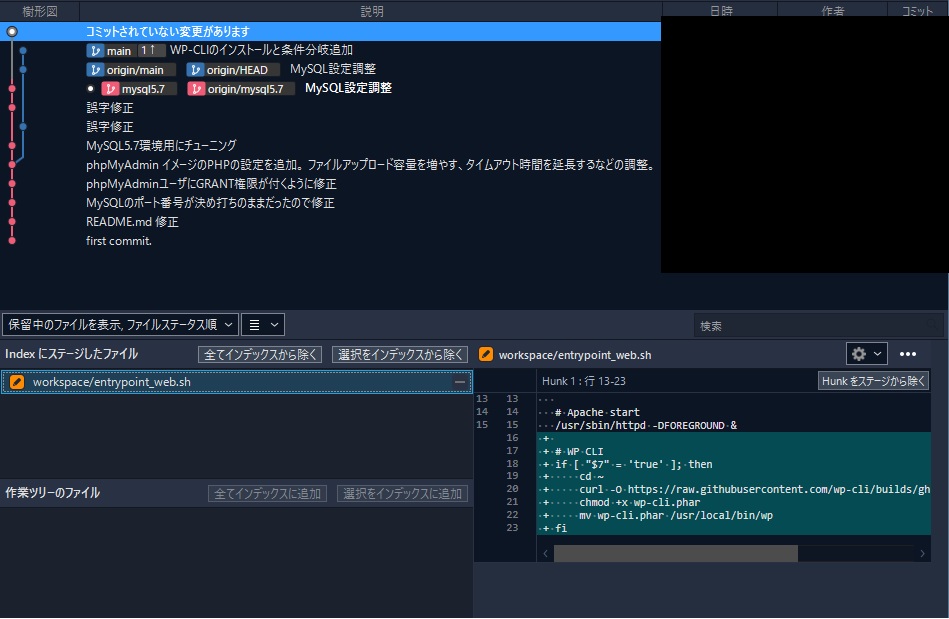Click the origin/main remote branch tag
949x619 pixels.
[x=131, y=70]
